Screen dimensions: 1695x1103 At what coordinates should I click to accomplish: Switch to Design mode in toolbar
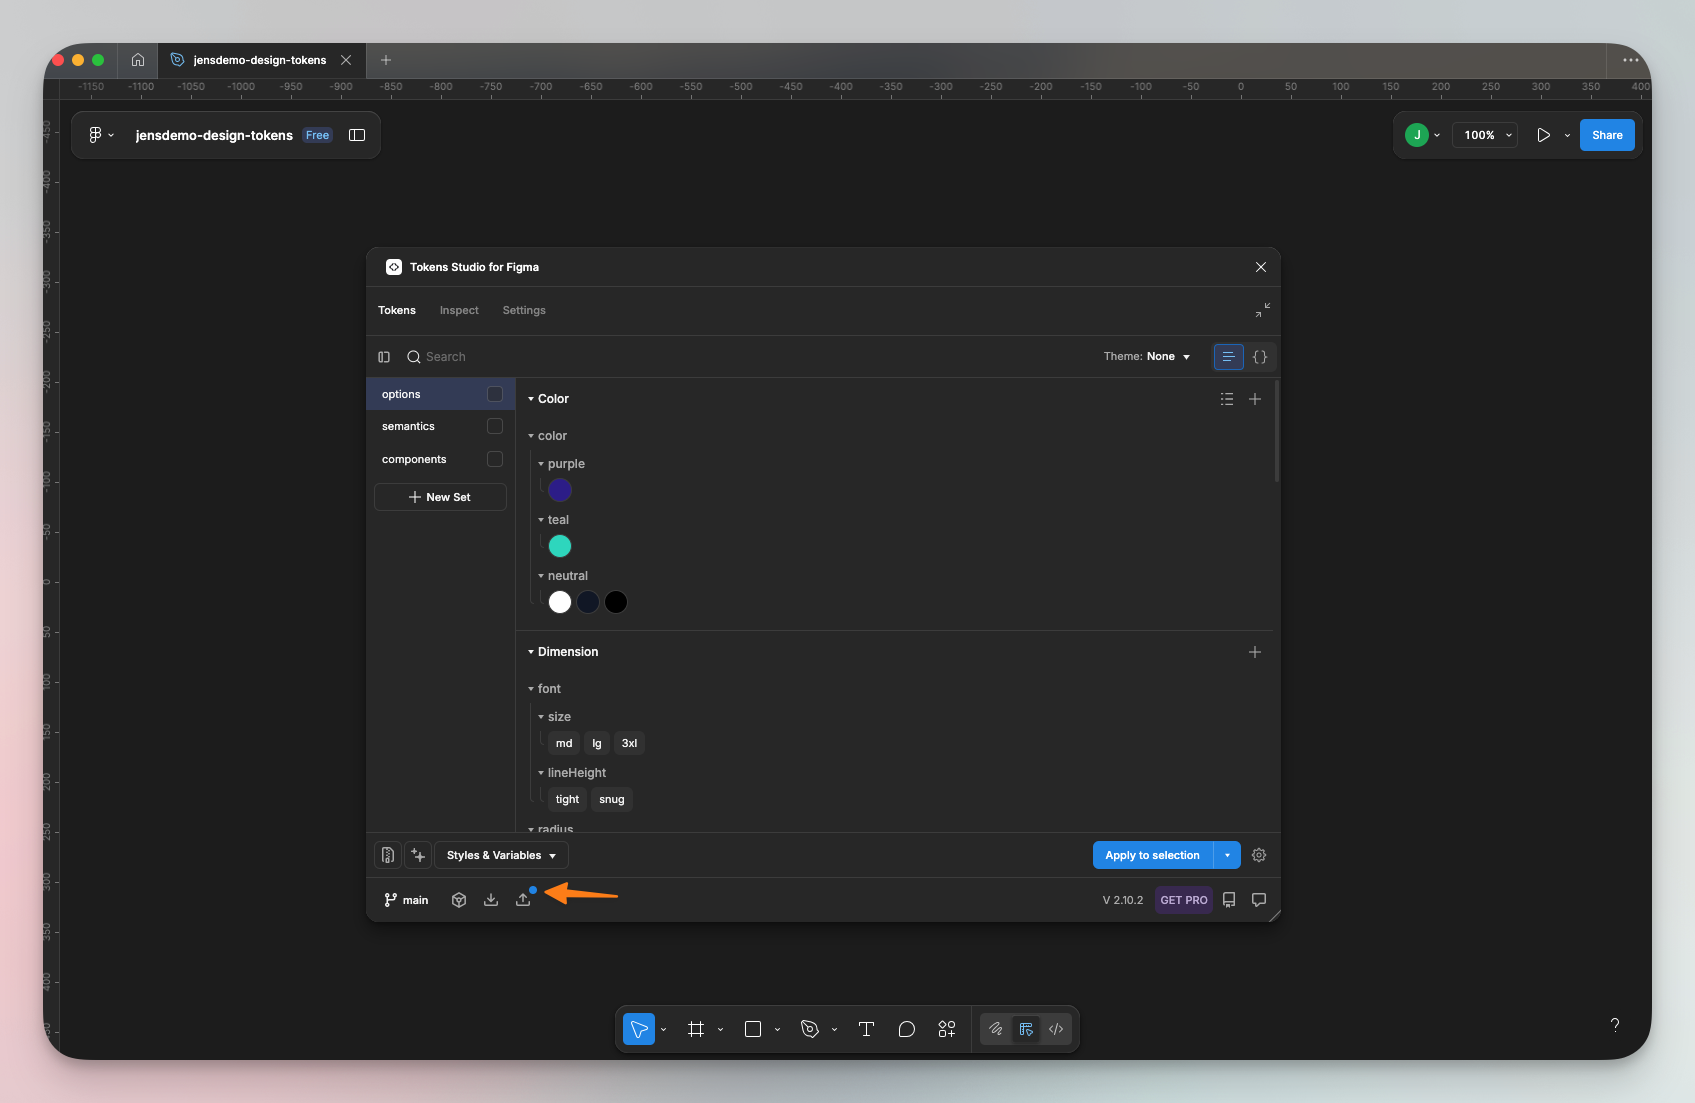(x=1026, y=1029)
